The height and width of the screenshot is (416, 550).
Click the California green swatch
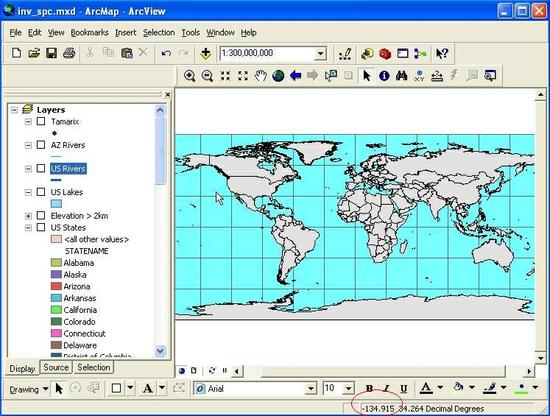[56, 310]
